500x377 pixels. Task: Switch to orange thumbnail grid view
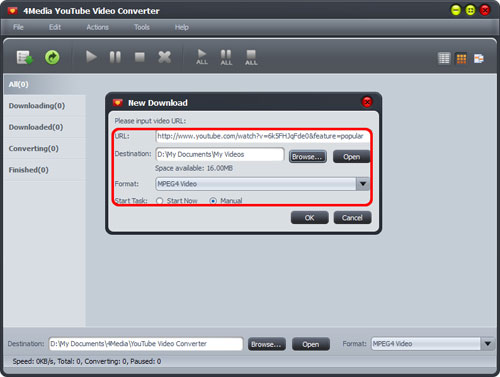pyautogui.click(x=461, y=59)
